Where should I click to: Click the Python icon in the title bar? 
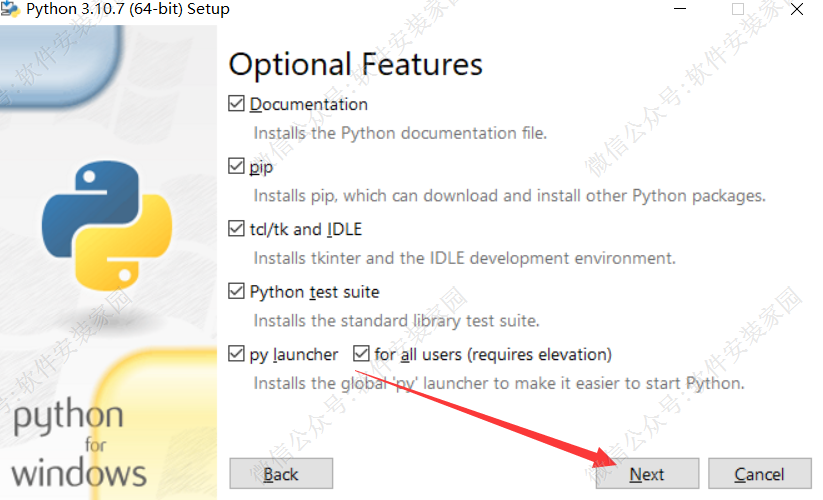[x=11, y=9]
